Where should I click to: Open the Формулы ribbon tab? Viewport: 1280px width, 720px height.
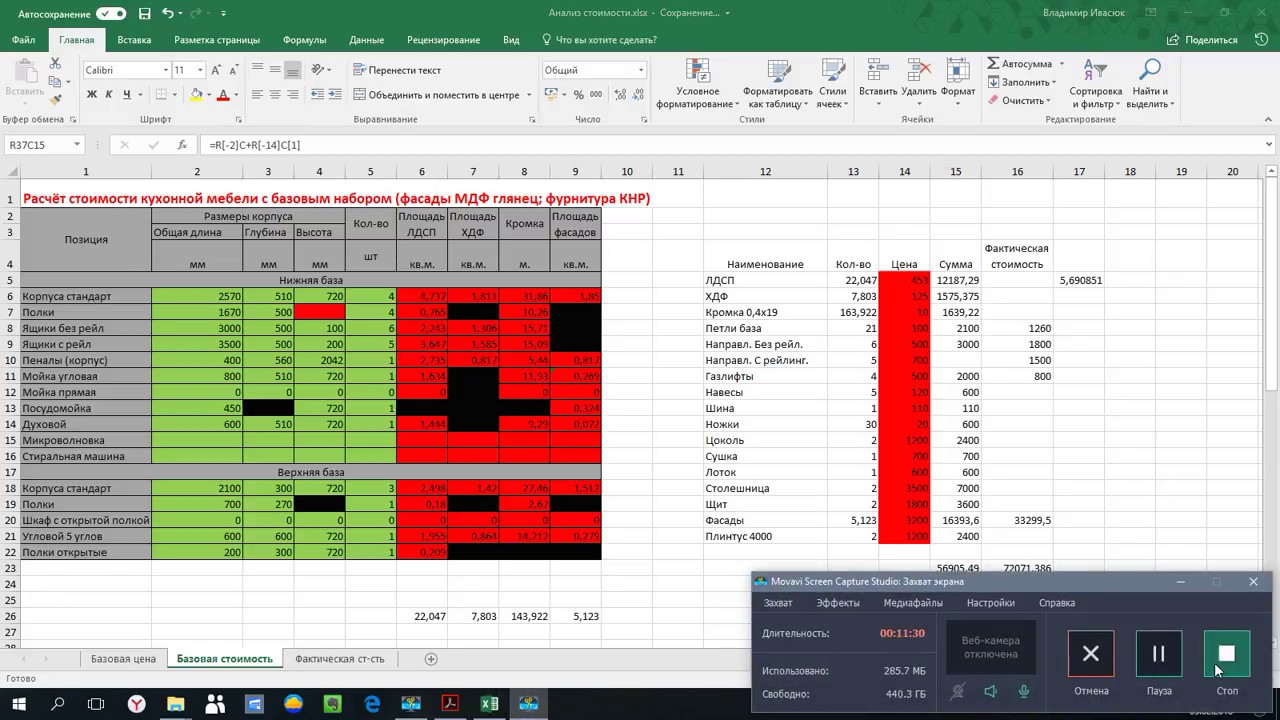click(304, 40)
